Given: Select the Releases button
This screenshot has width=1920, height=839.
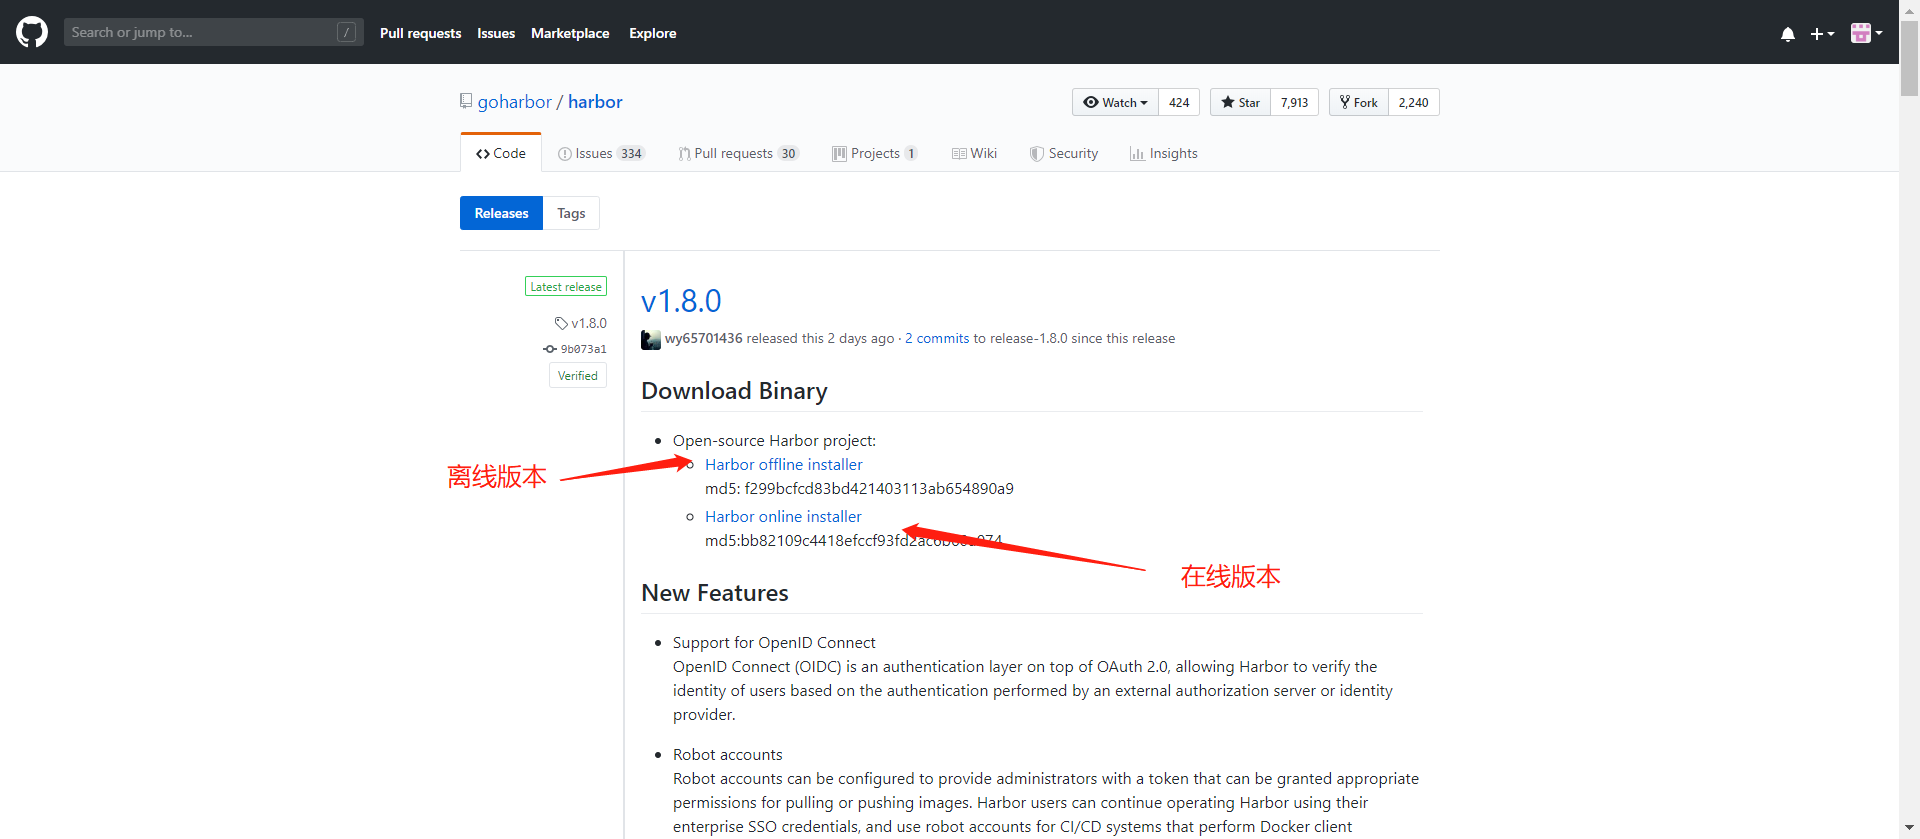Looking at the screenshot, I should (x=501, y=213).
